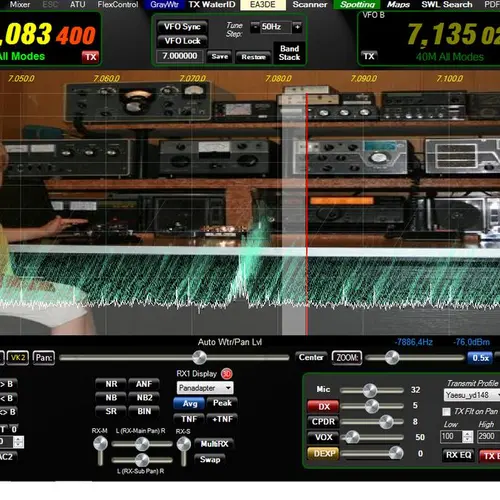
Task: Open TX WaterID menu item
Action: [212, 5]
